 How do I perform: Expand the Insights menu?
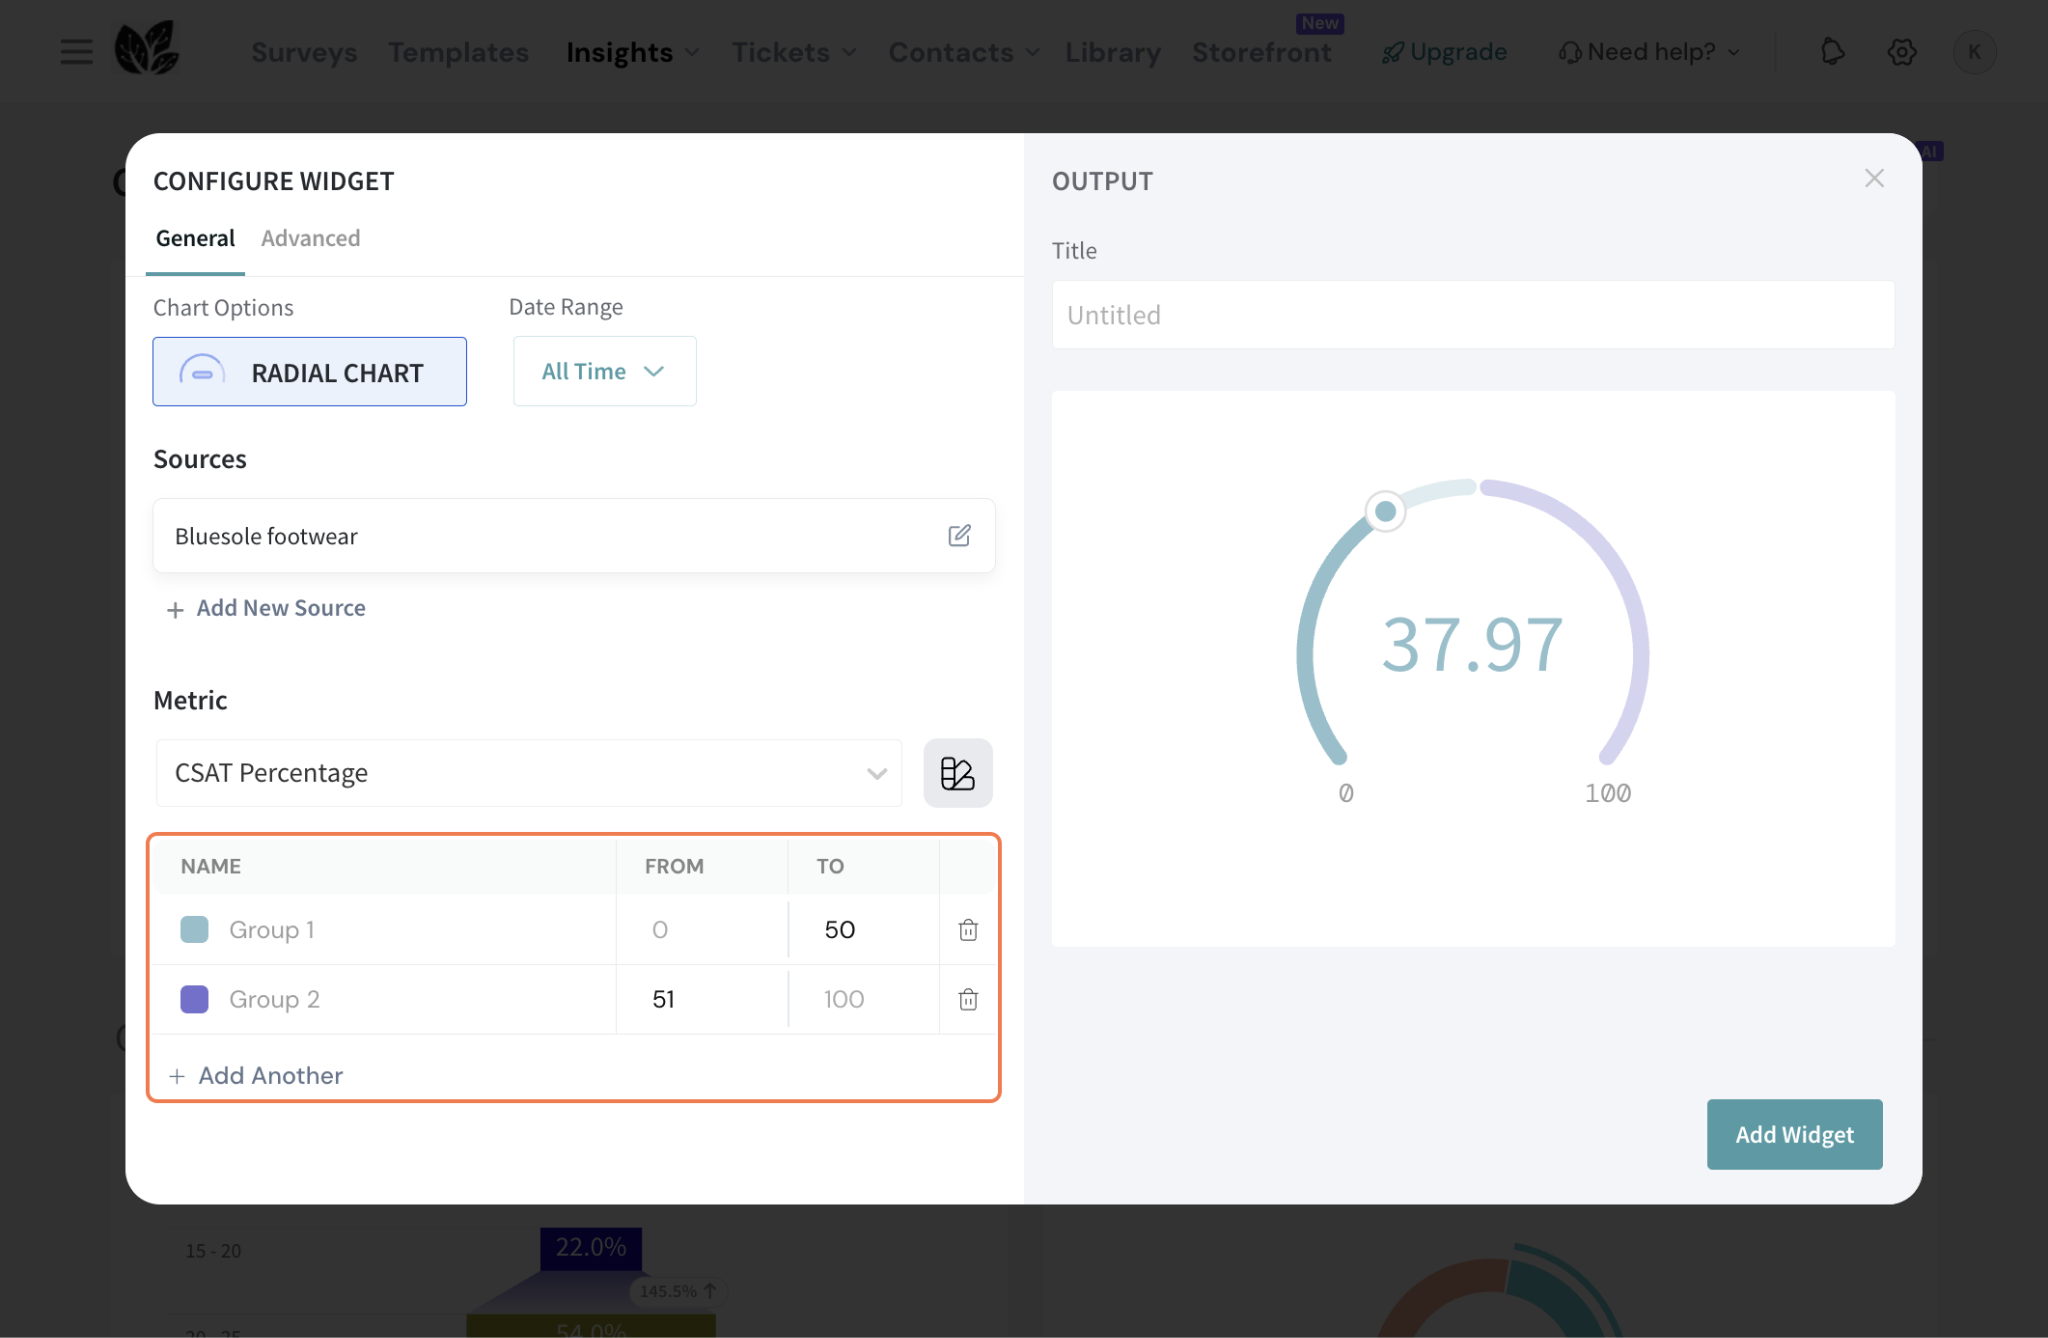632,52
